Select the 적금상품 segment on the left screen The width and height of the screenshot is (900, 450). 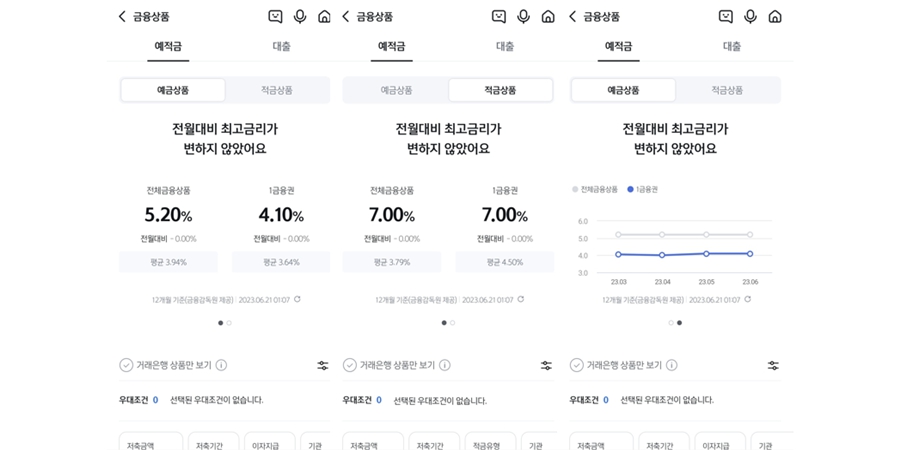tap(277, 90)
